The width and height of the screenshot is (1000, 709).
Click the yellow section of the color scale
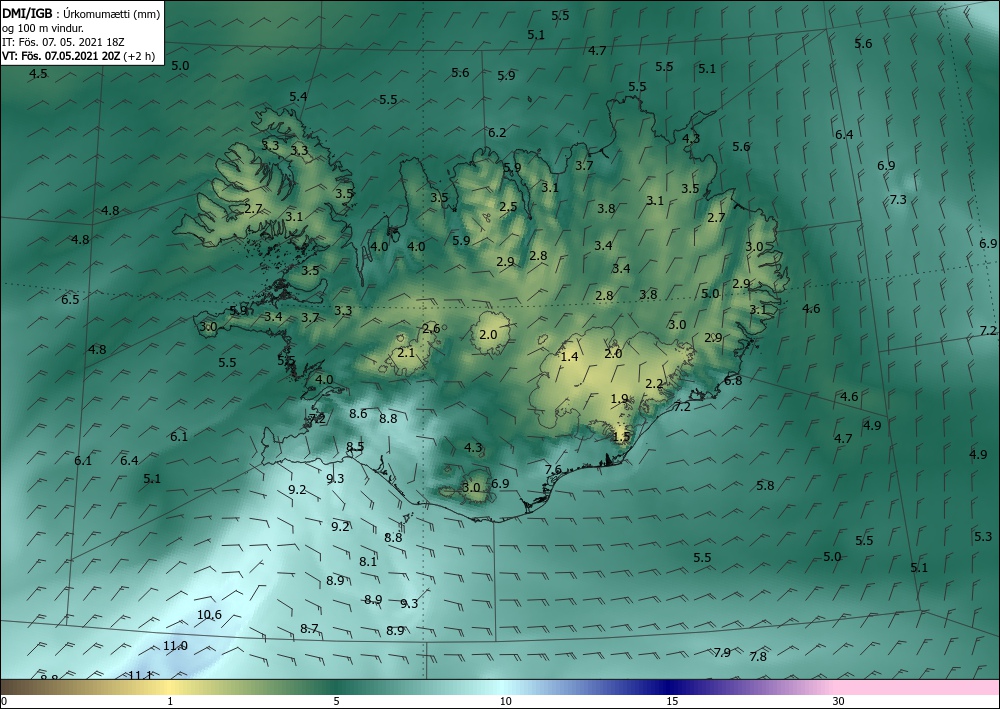(167, 687)
